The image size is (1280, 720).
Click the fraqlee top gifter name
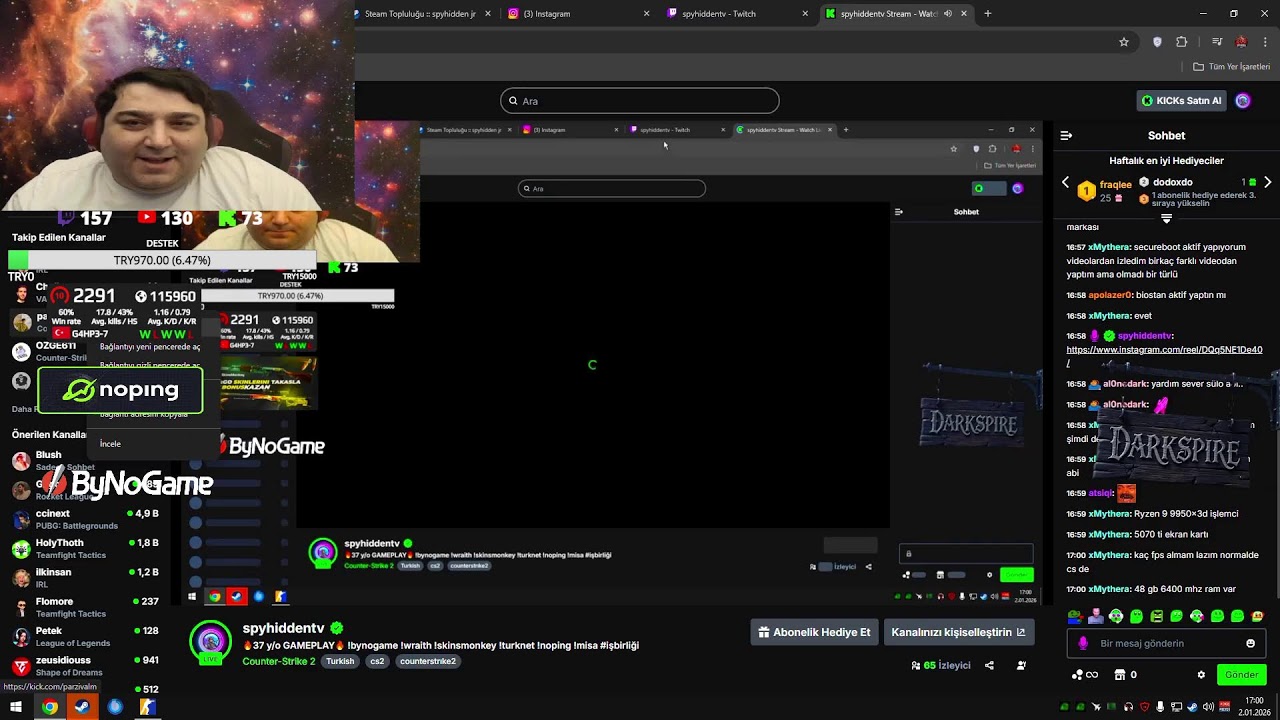1116,185
